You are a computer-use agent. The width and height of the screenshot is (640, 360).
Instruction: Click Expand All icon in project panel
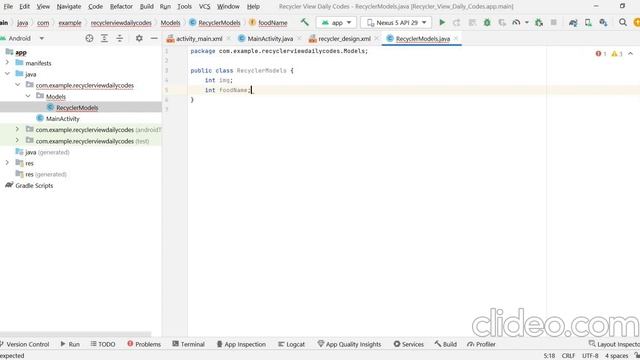pos(104,38)
